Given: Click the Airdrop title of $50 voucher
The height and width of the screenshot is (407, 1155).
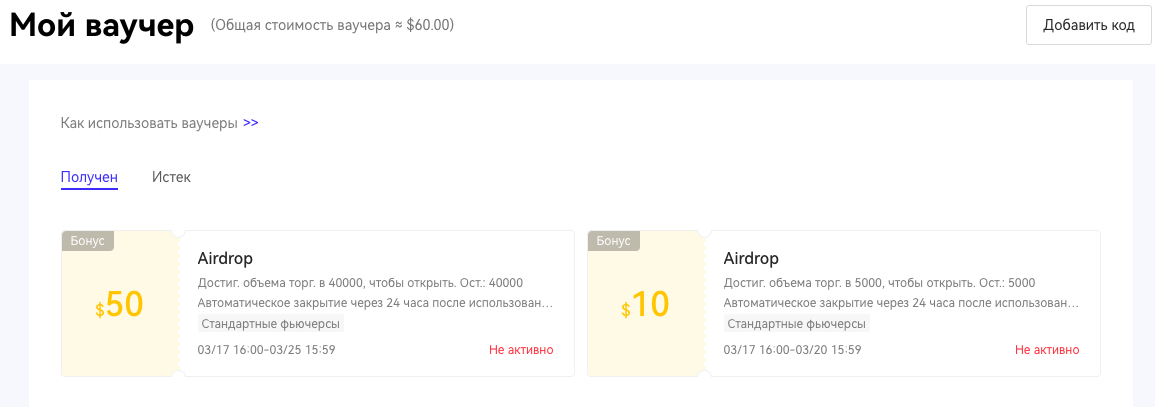Looking at the screenshot, I should 225,259.
